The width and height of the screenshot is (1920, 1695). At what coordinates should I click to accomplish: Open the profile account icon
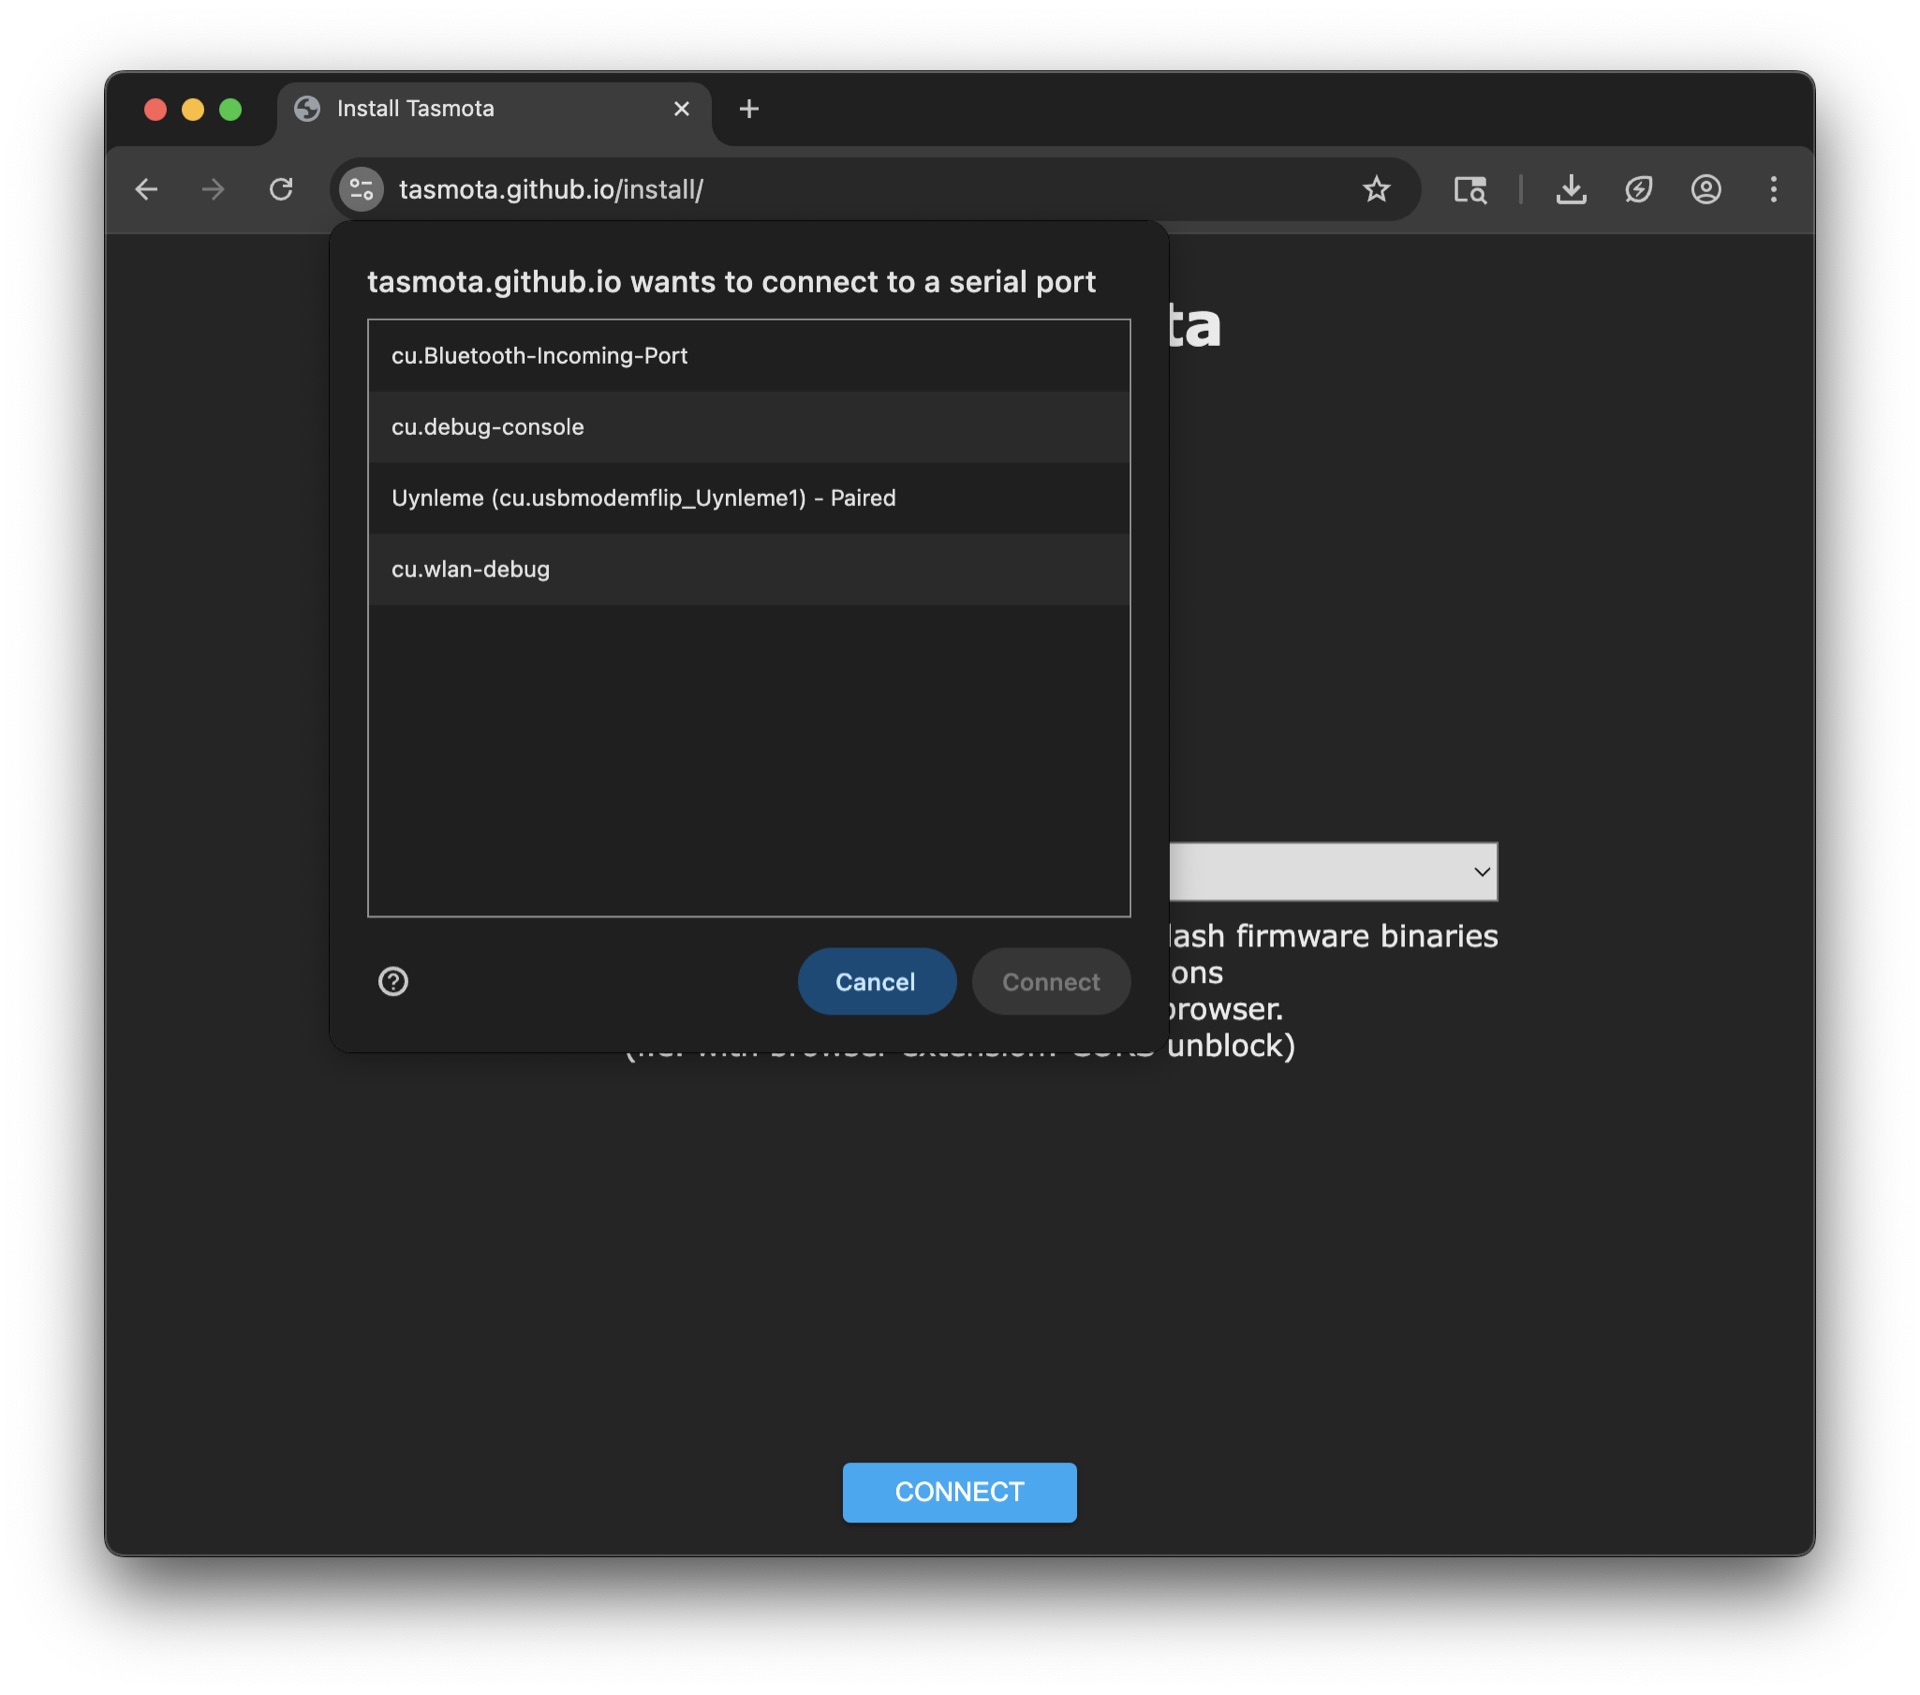(x=1705, y=189)
